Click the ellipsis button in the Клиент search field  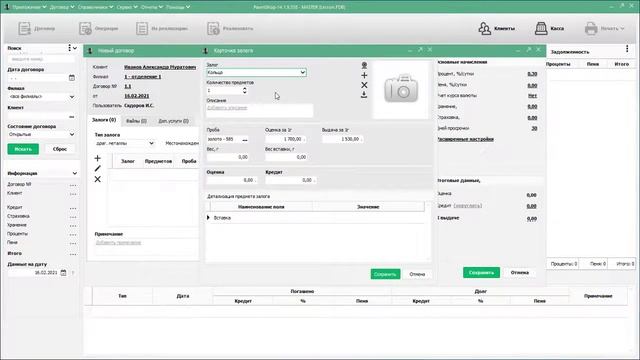click(72, 117)
